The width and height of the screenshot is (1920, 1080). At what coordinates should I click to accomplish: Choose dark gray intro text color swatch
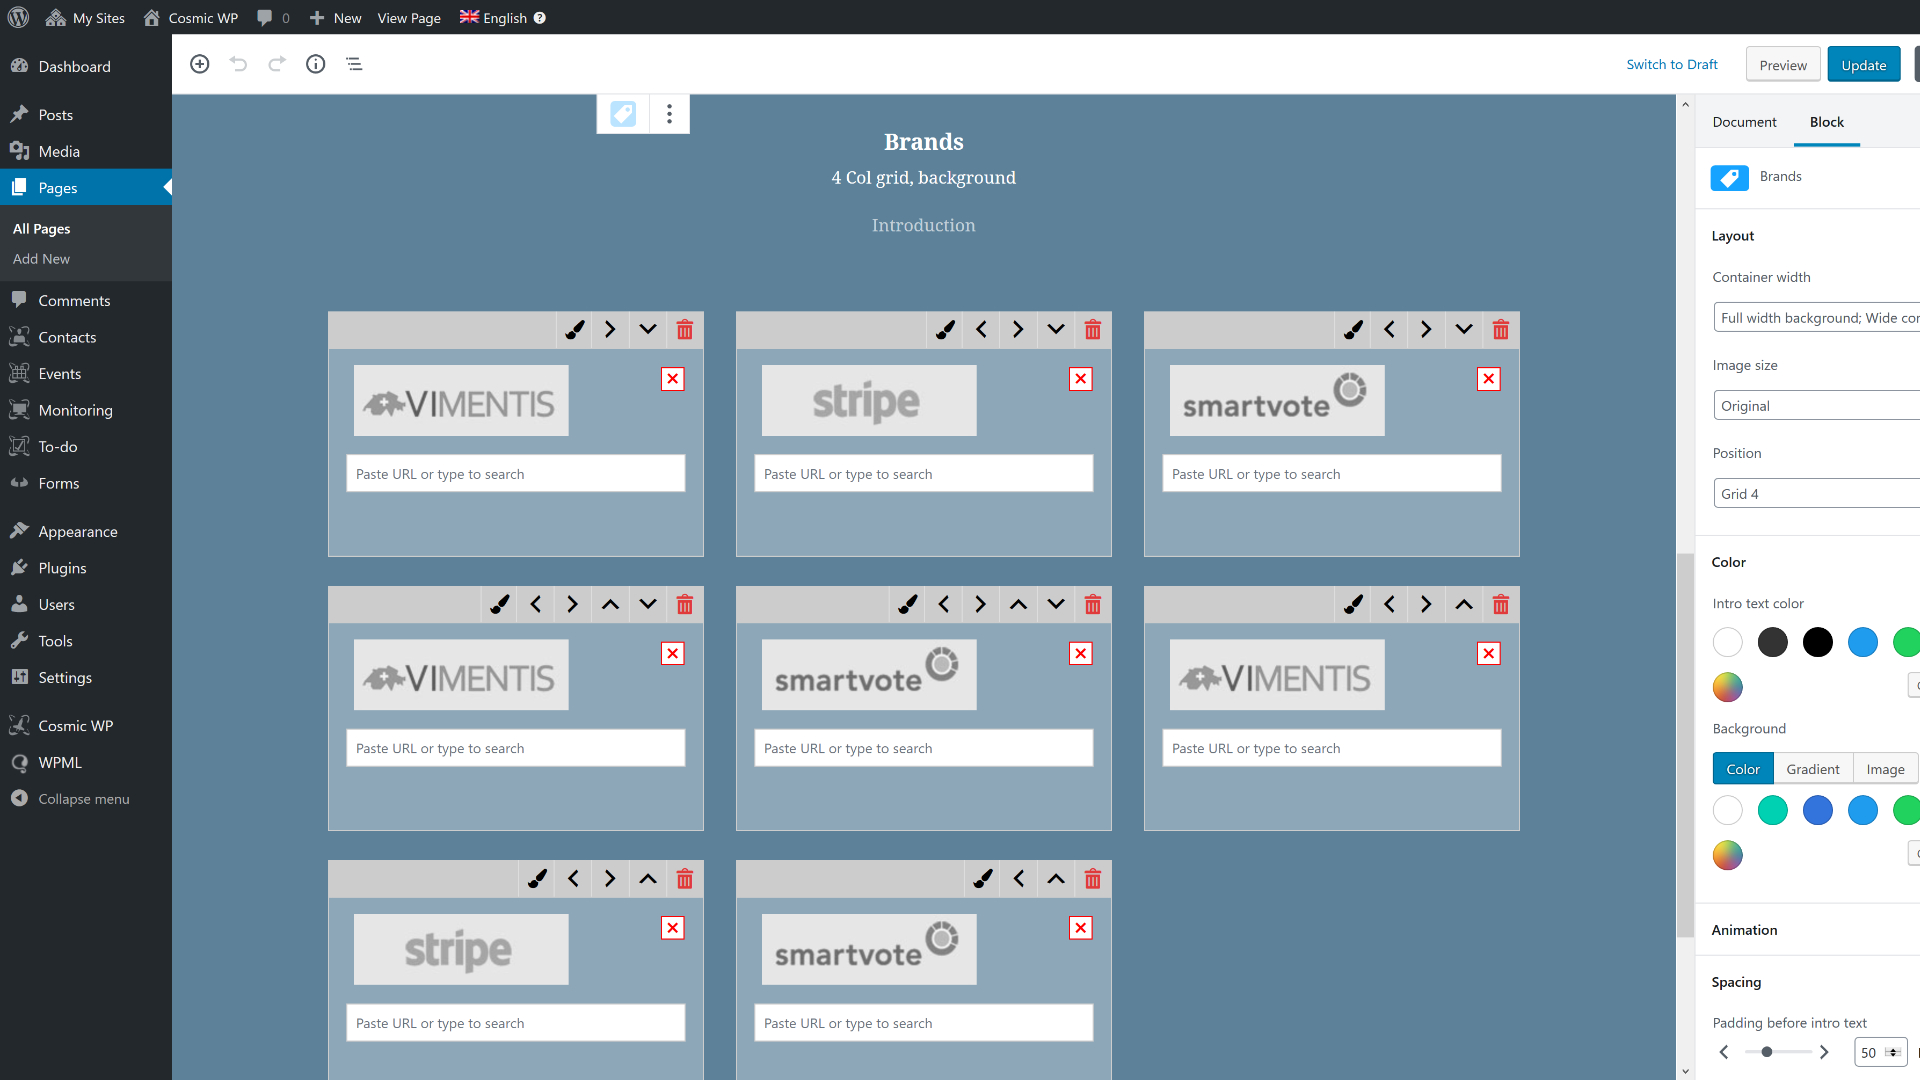pos(1772,642)
